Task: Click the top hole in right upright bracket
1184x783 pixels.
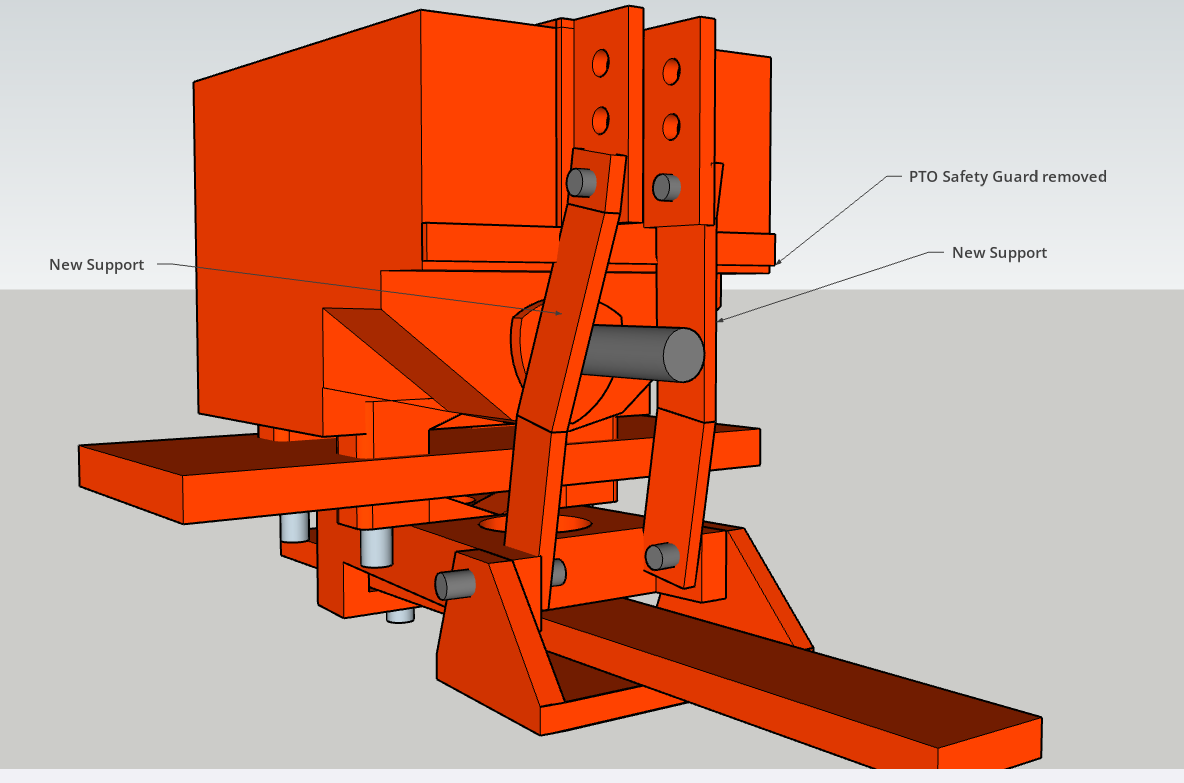Action: (x=672, y=71)
